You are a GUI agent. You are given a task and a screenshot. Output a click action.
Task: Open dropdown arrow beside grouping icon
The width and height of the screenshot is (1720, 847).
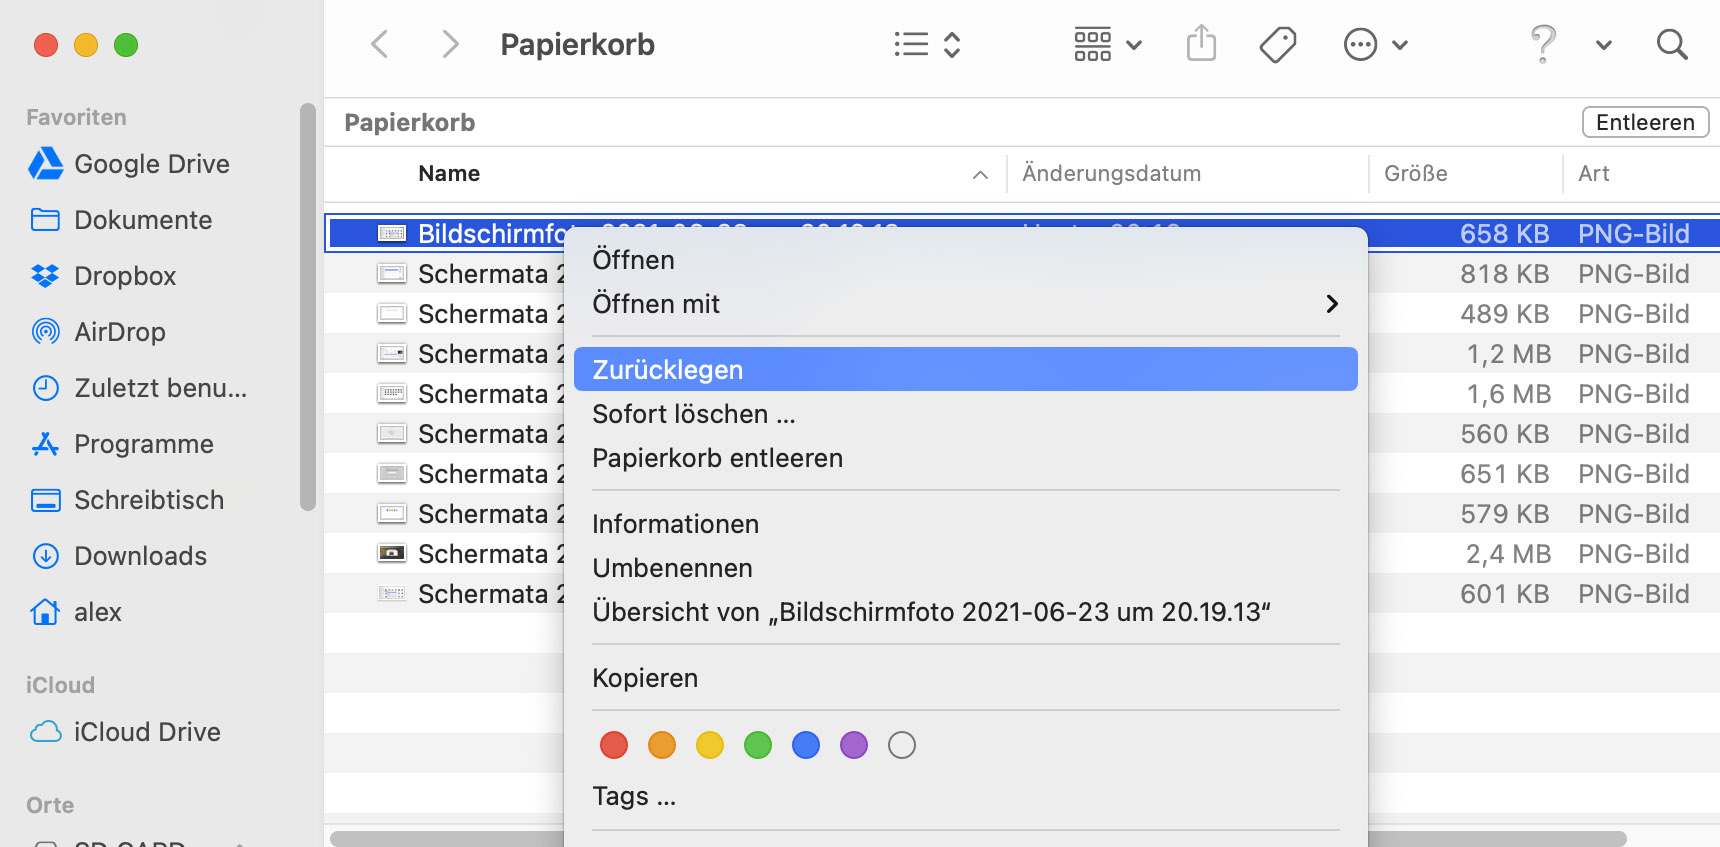pyautogui.click(x=1133, y=45)
